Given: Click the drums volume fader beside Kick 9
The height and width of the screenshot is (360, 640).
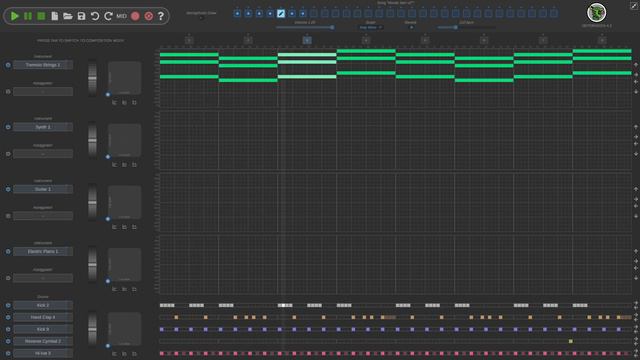Looking at the screenshot, I should 93,329.
